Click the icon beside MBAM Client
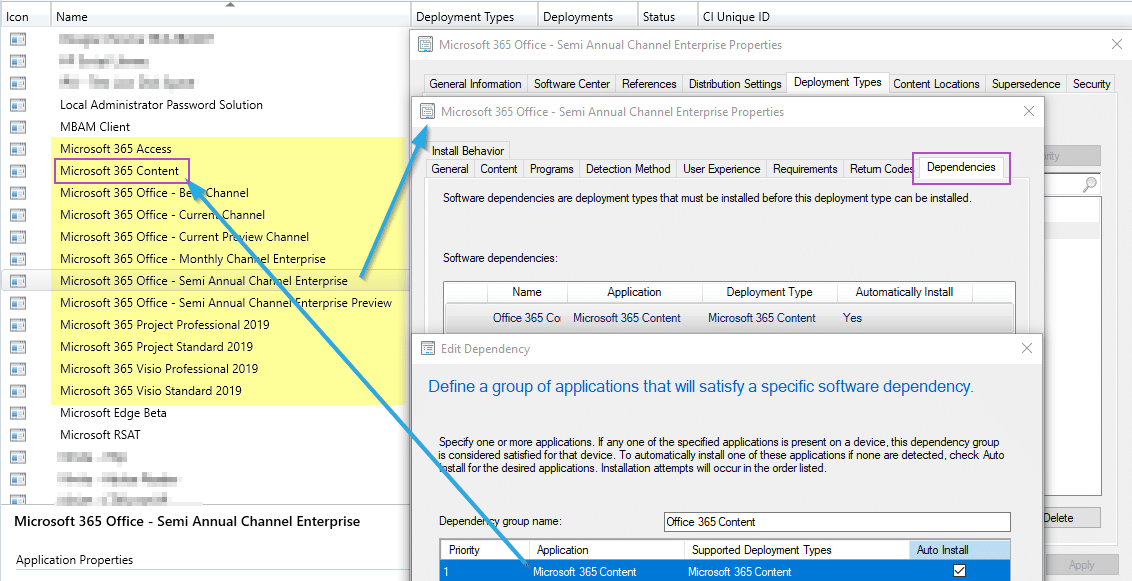 point(18,127)
